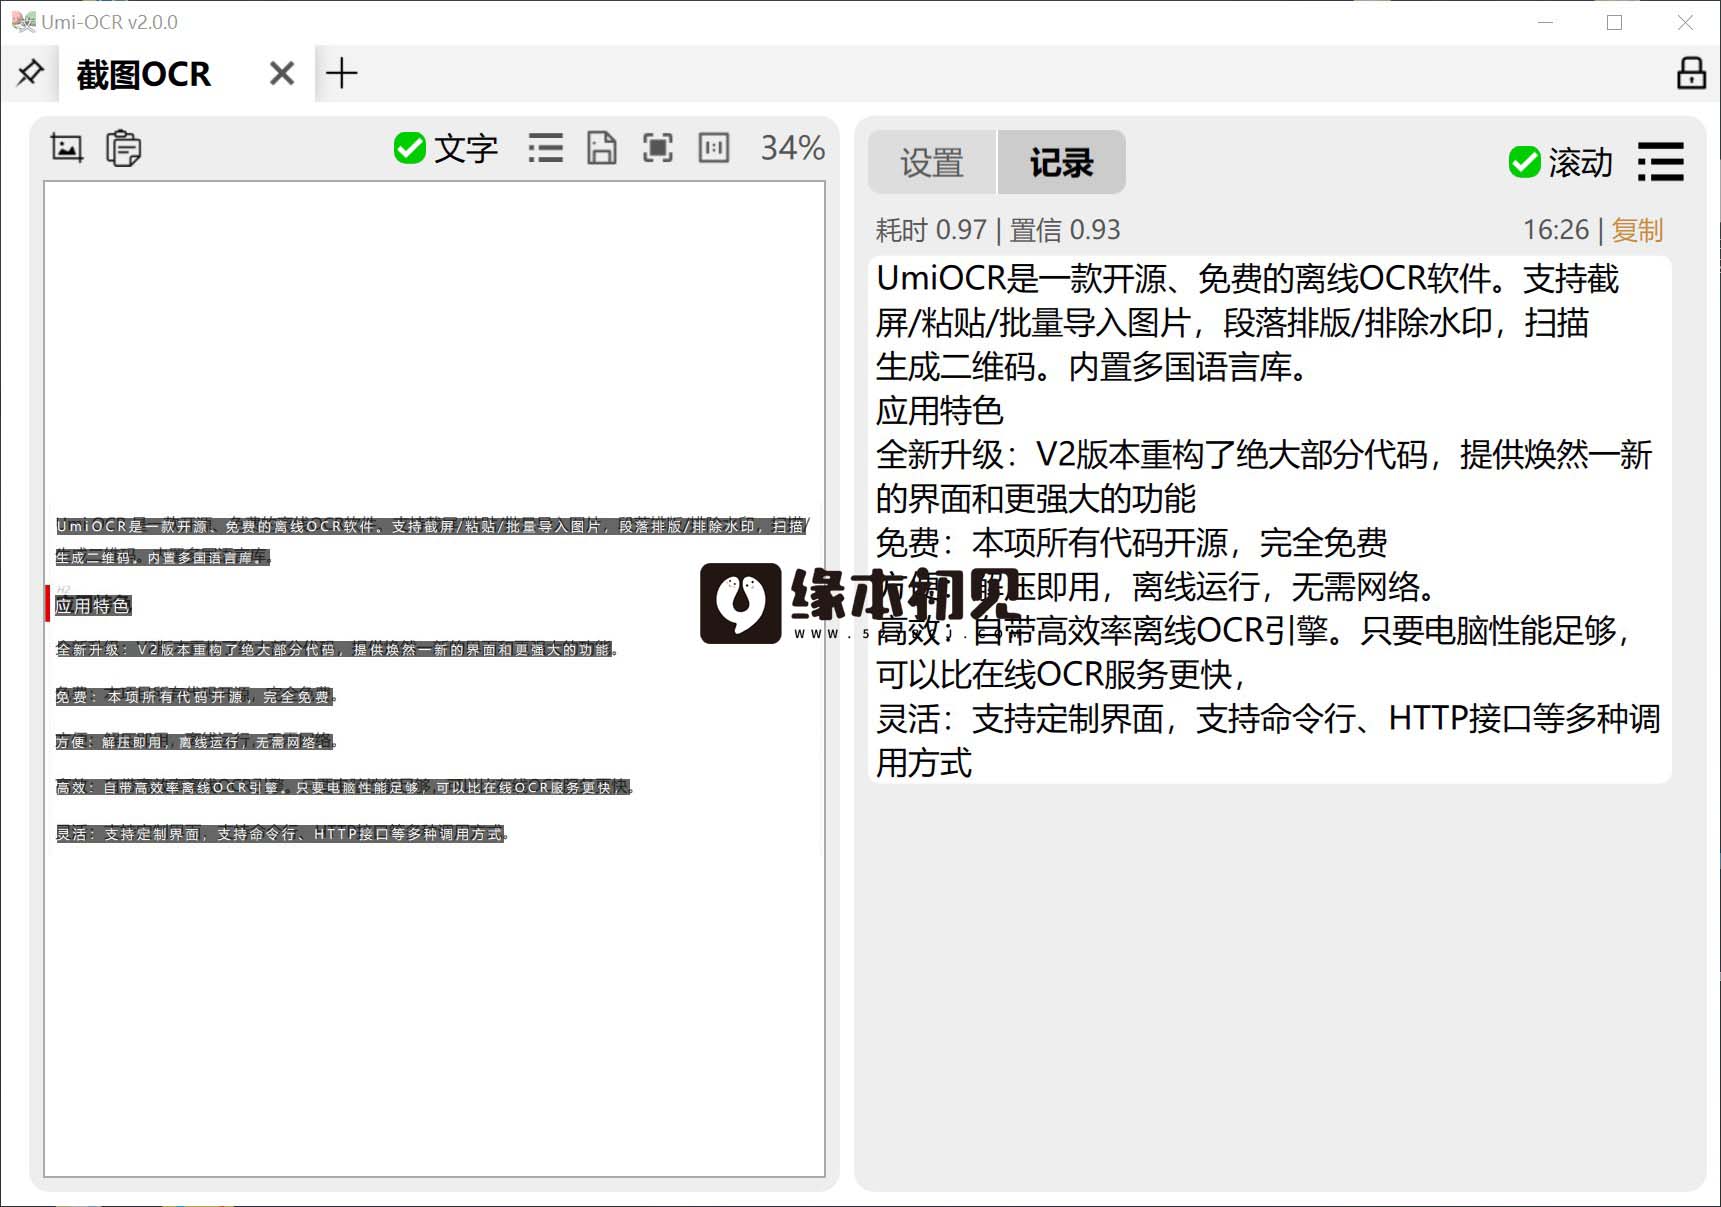Paste image from clipboard icon
The width and height of the screenshot is (1721, 1207).
(123, 148)
